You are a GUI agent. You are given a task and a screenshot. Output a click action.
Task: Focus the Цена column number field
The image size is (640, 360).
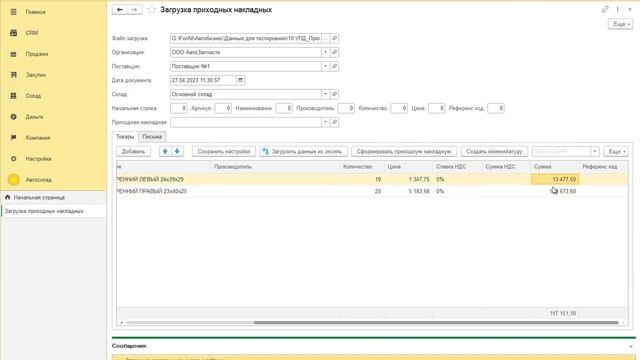(437, 108)
